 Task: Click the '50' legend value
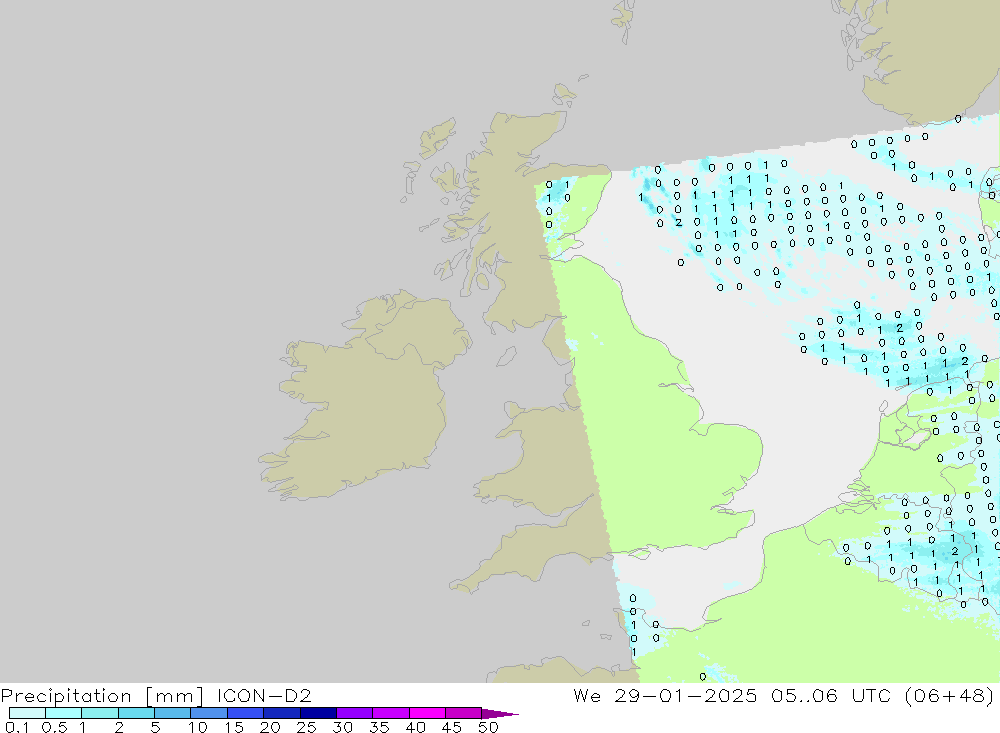(x=488, y=727)
